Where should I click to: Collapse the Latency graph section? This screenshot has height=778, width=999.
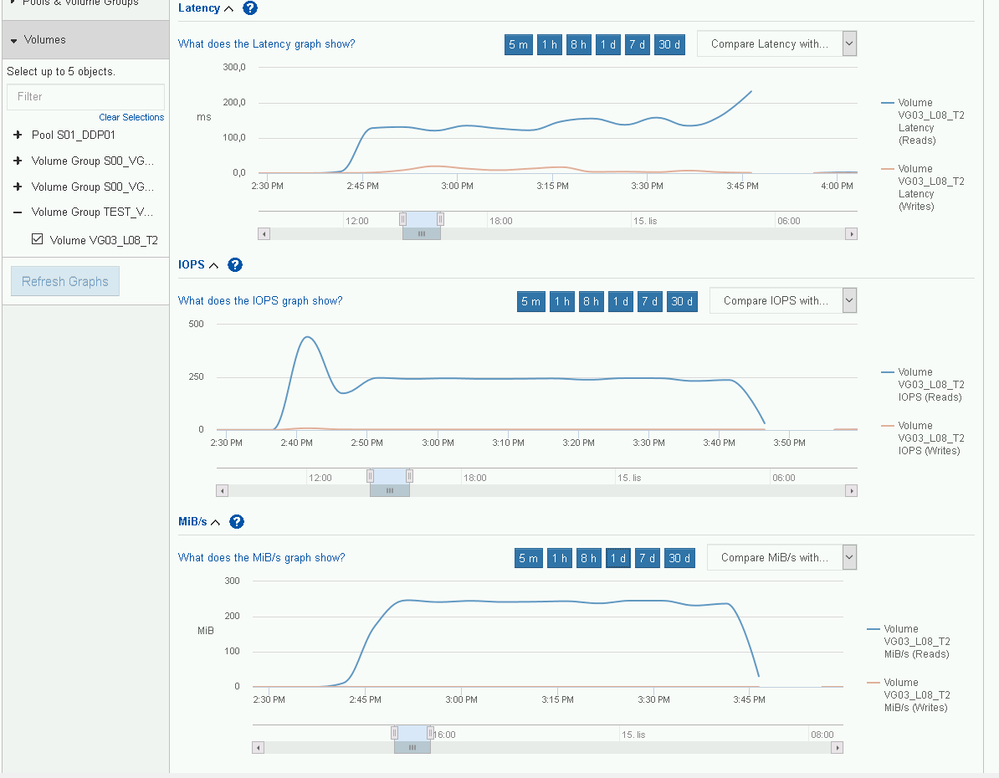point(228,8)
